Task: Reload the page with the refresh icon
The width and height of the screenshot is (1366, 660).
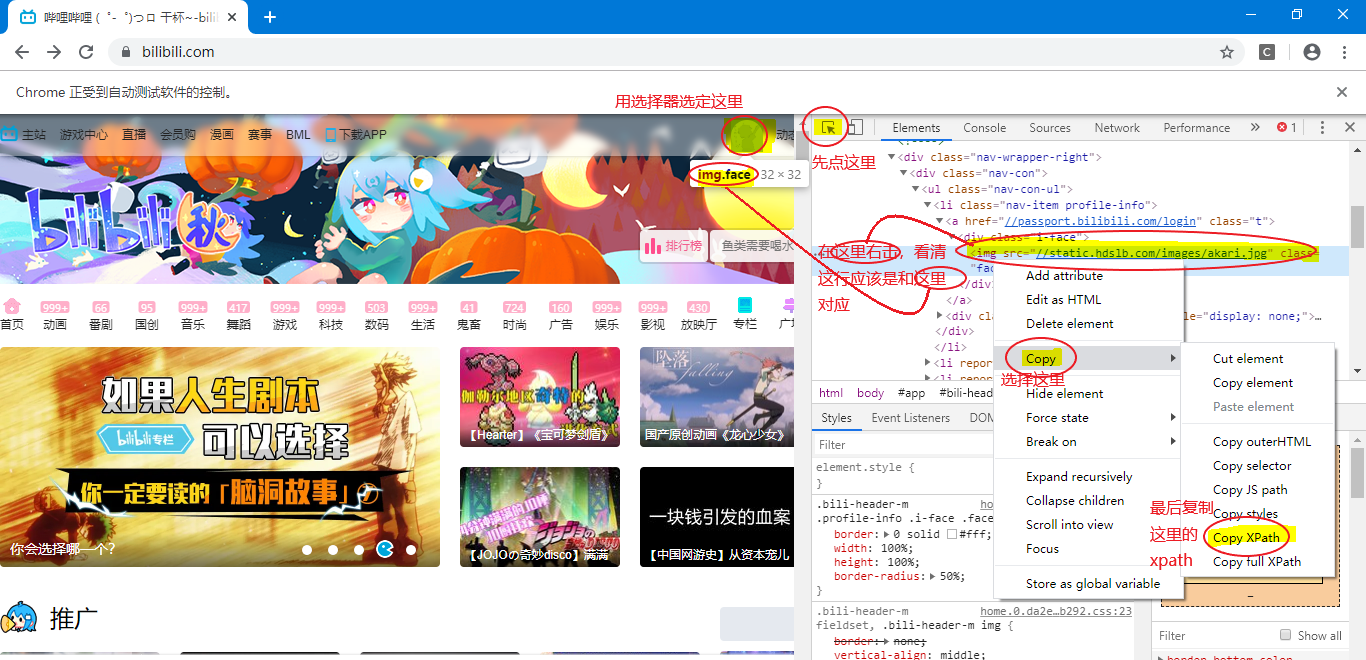Action: coord(86,52)
